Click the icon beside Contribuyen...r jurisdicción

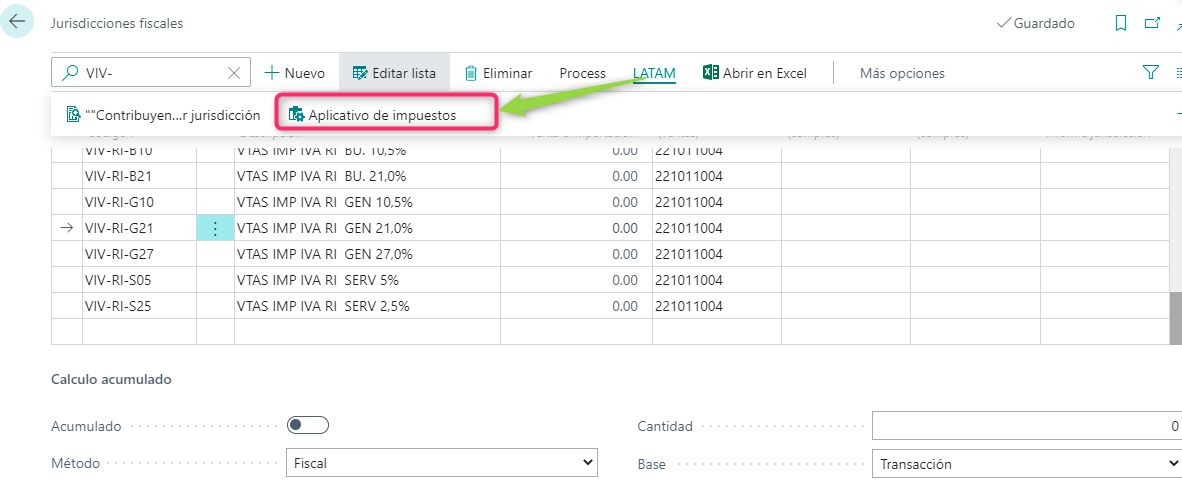click(74, 115)
